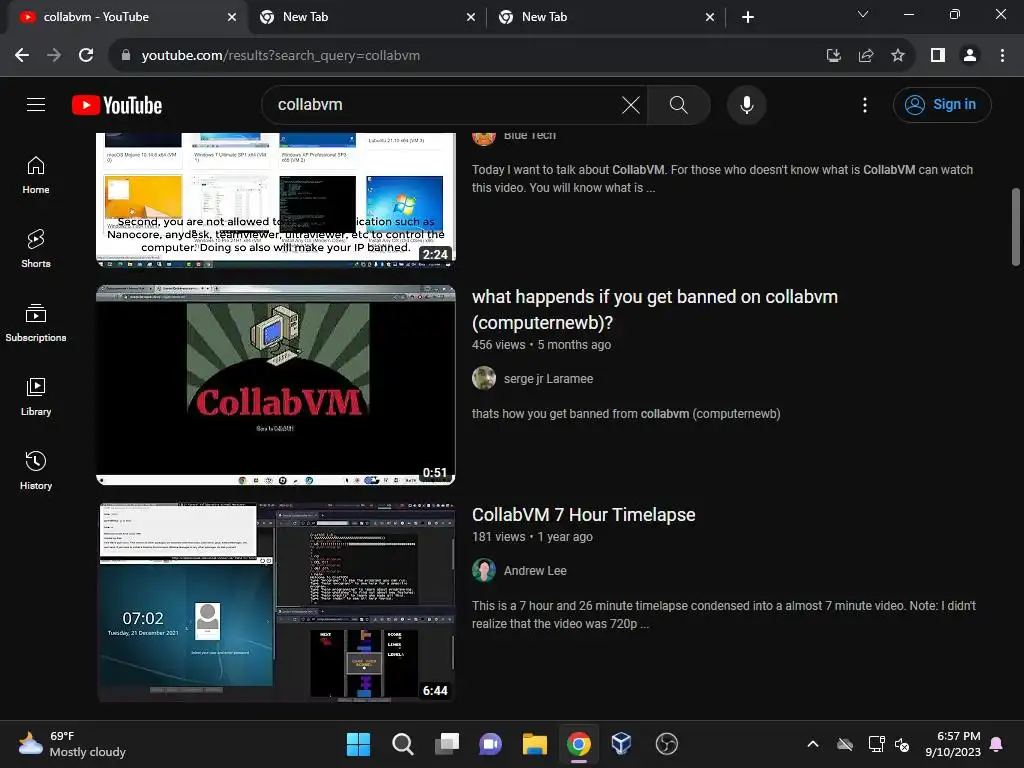Open Home in the sidebar
Image resolution: width=1024 pixels, height=768 pixels.
pos(36,175)
